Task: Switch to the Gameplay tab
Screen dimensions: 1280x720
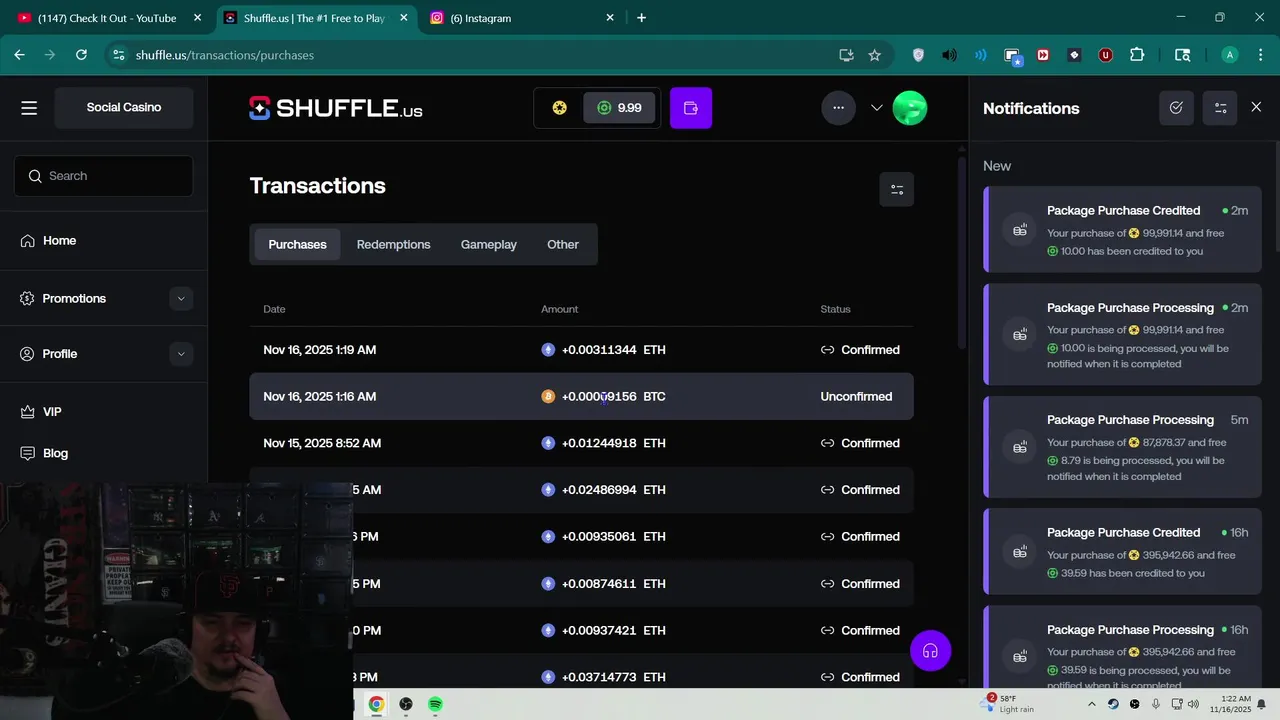Action: (489, 244)
